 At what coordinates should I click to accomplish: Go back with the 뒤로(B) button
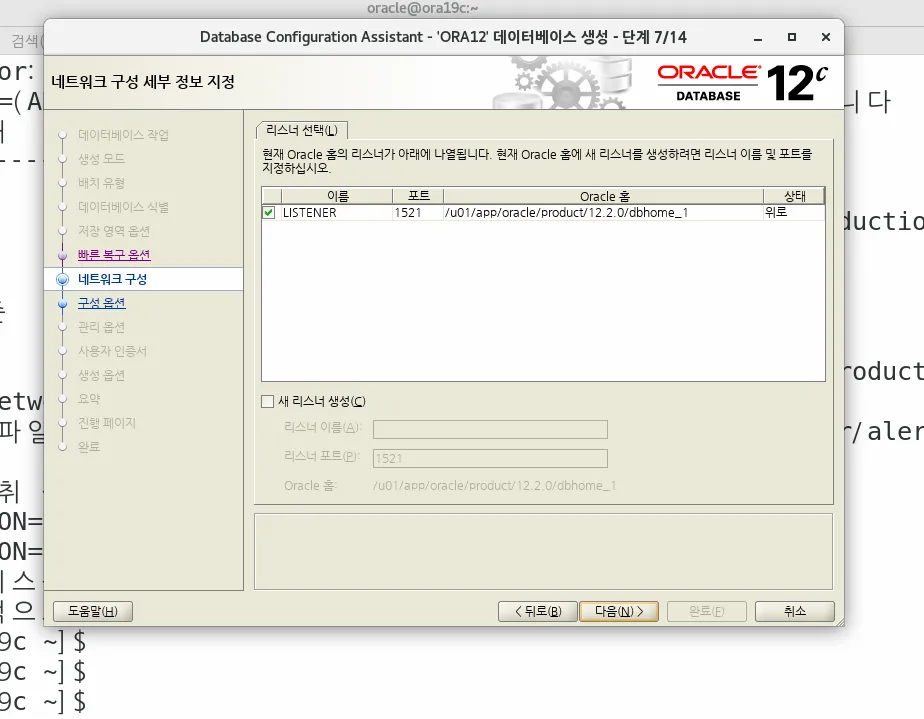[537, 611]
